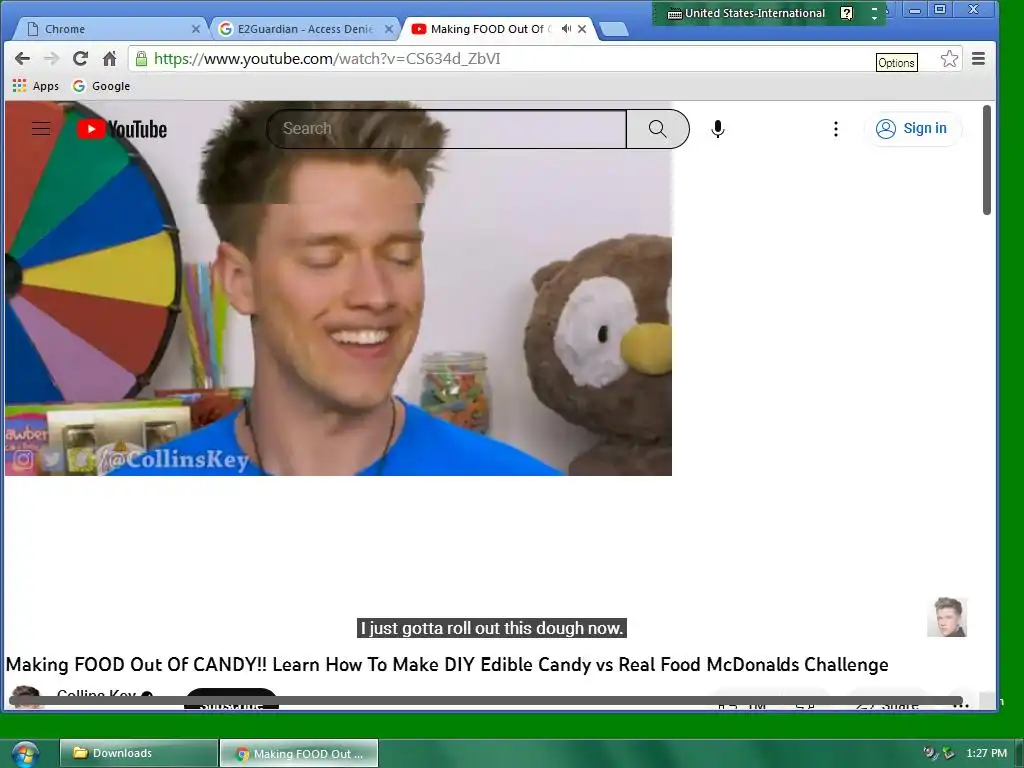Click the YouTube search magnifier button

point(658,129)
